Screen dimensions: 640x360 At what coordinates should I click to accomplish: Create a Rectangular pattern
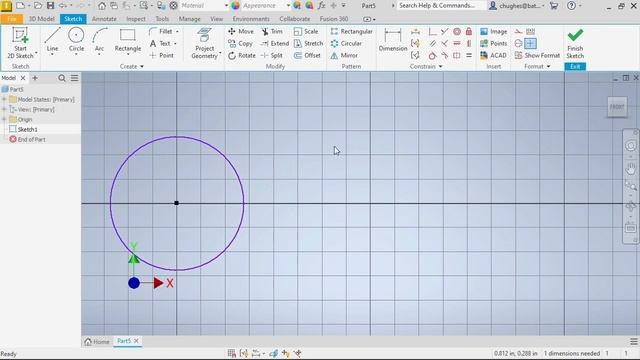pos(351,31)
